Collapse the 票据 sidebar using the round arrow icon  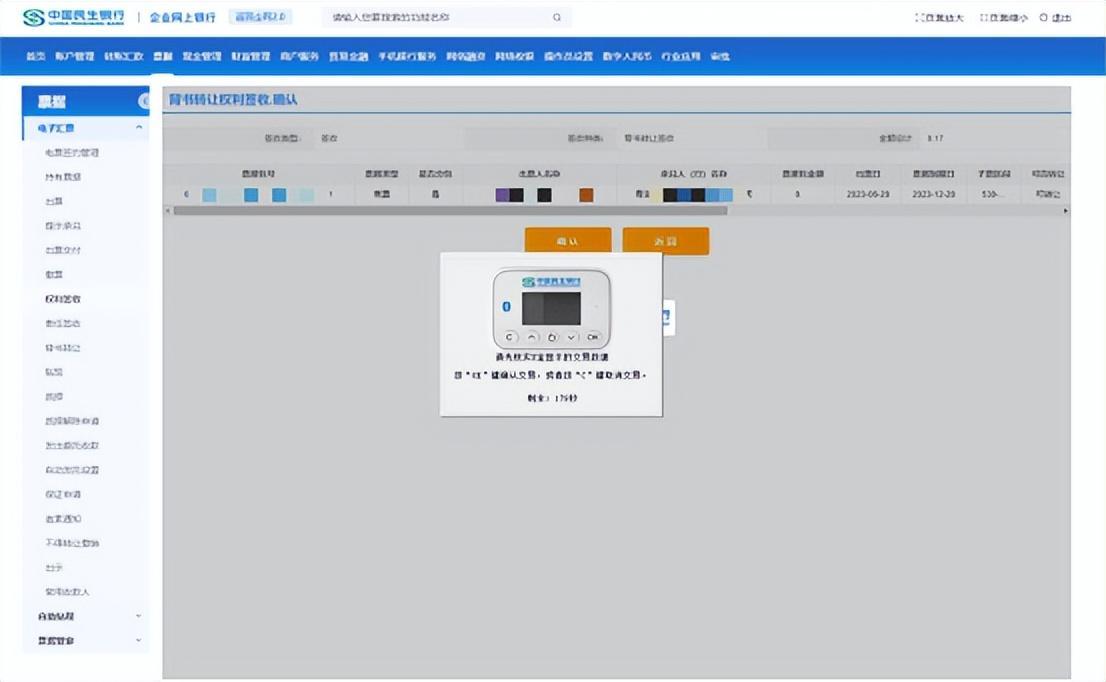tap(143, 101)
